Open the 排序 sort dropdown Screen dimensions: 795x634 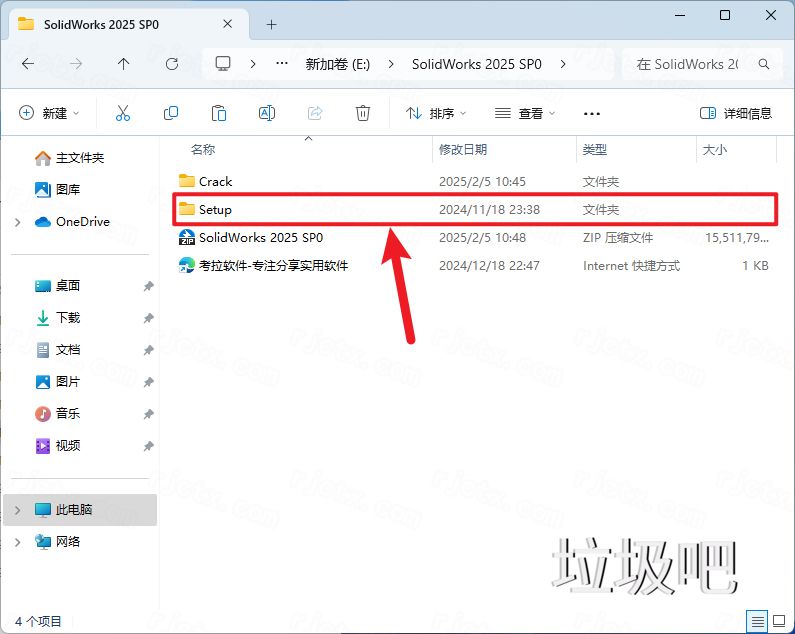(436, 113)
